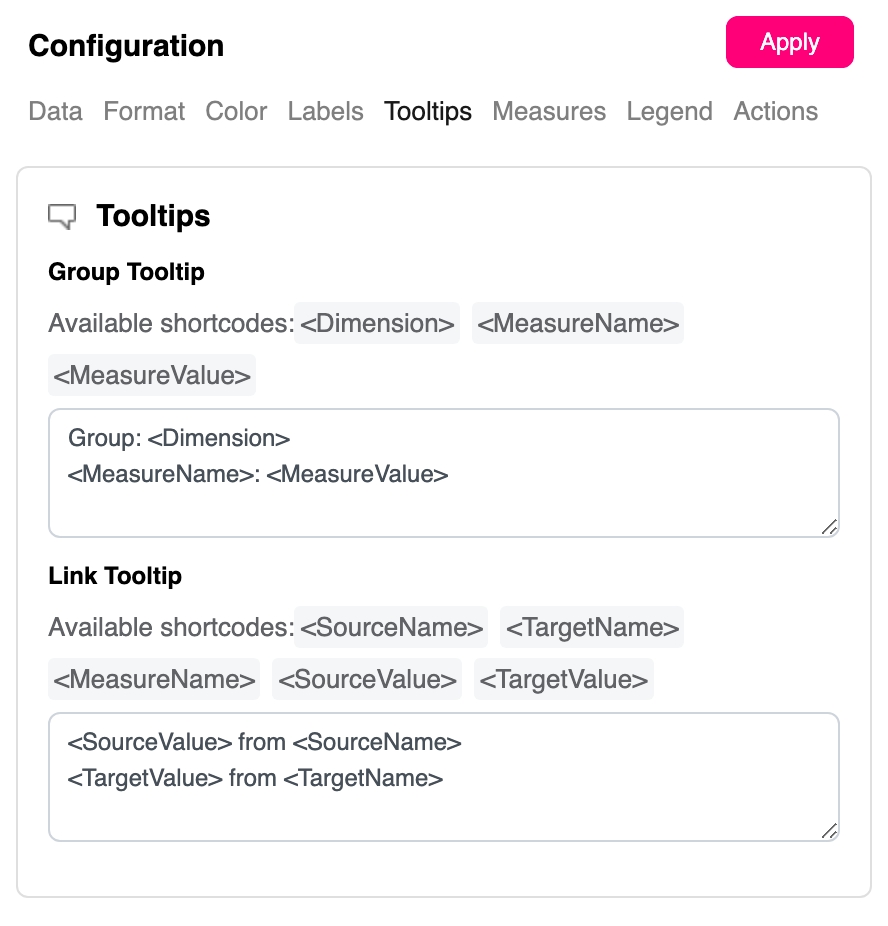The image size is (888, 926).
Task: Insert the Dimension shortcode chip
Action: click(x=377, y=323)
